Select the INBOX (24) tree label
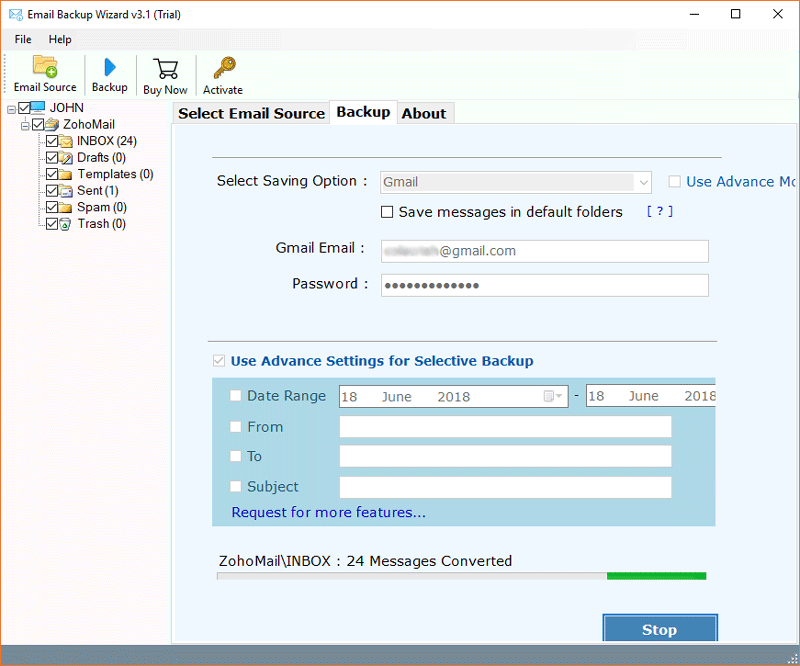This screenshot has height=666, width=800. 107,141
